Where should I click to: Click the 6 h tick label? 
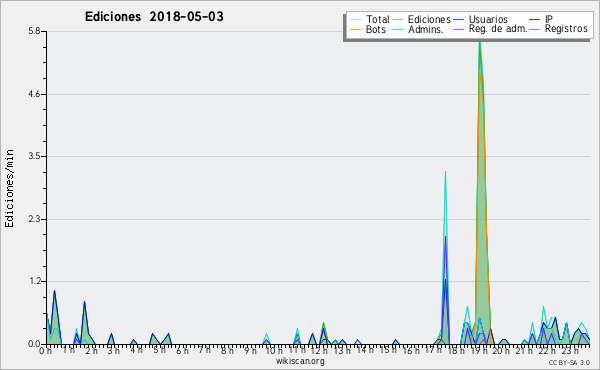tap(183, 351)
